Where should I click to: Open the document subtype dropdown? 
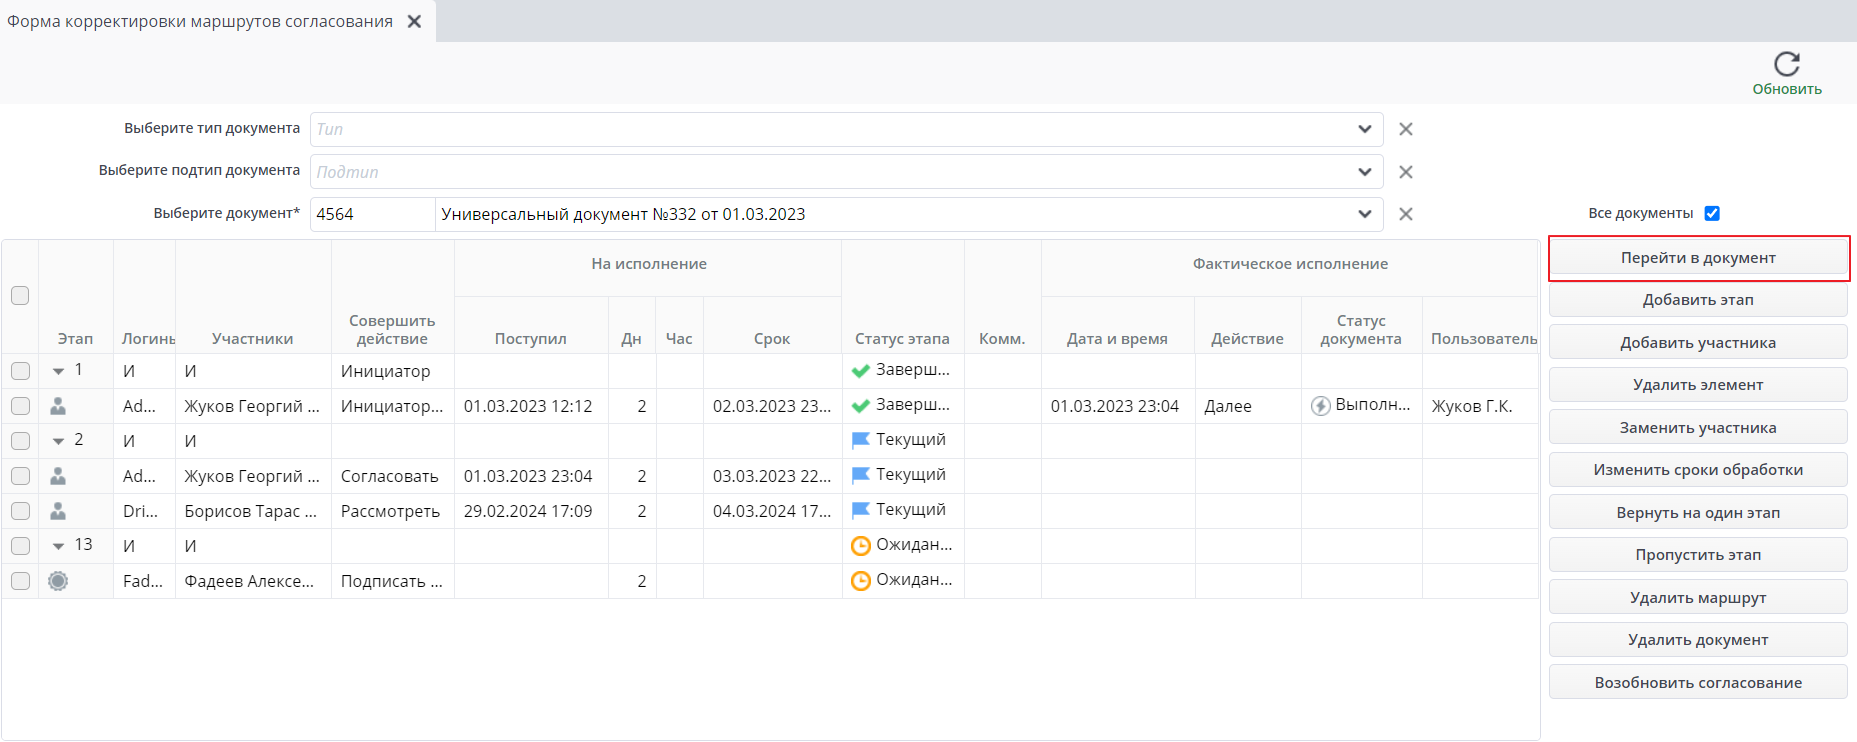pyautogui.click(x=1365, y=172)
